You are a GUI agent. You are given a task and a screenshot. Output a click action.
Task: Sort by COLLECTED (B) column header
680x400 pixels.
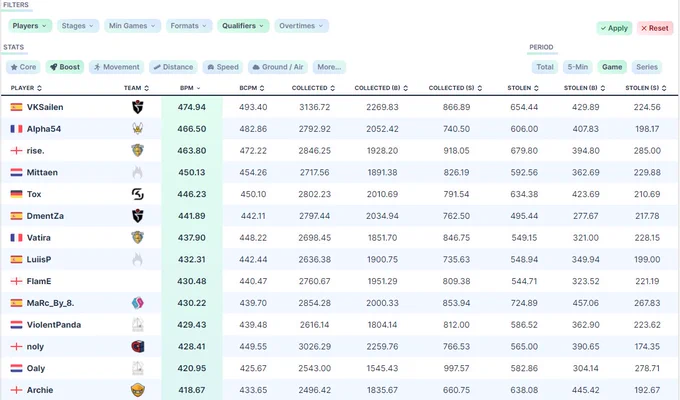(381, 88)
